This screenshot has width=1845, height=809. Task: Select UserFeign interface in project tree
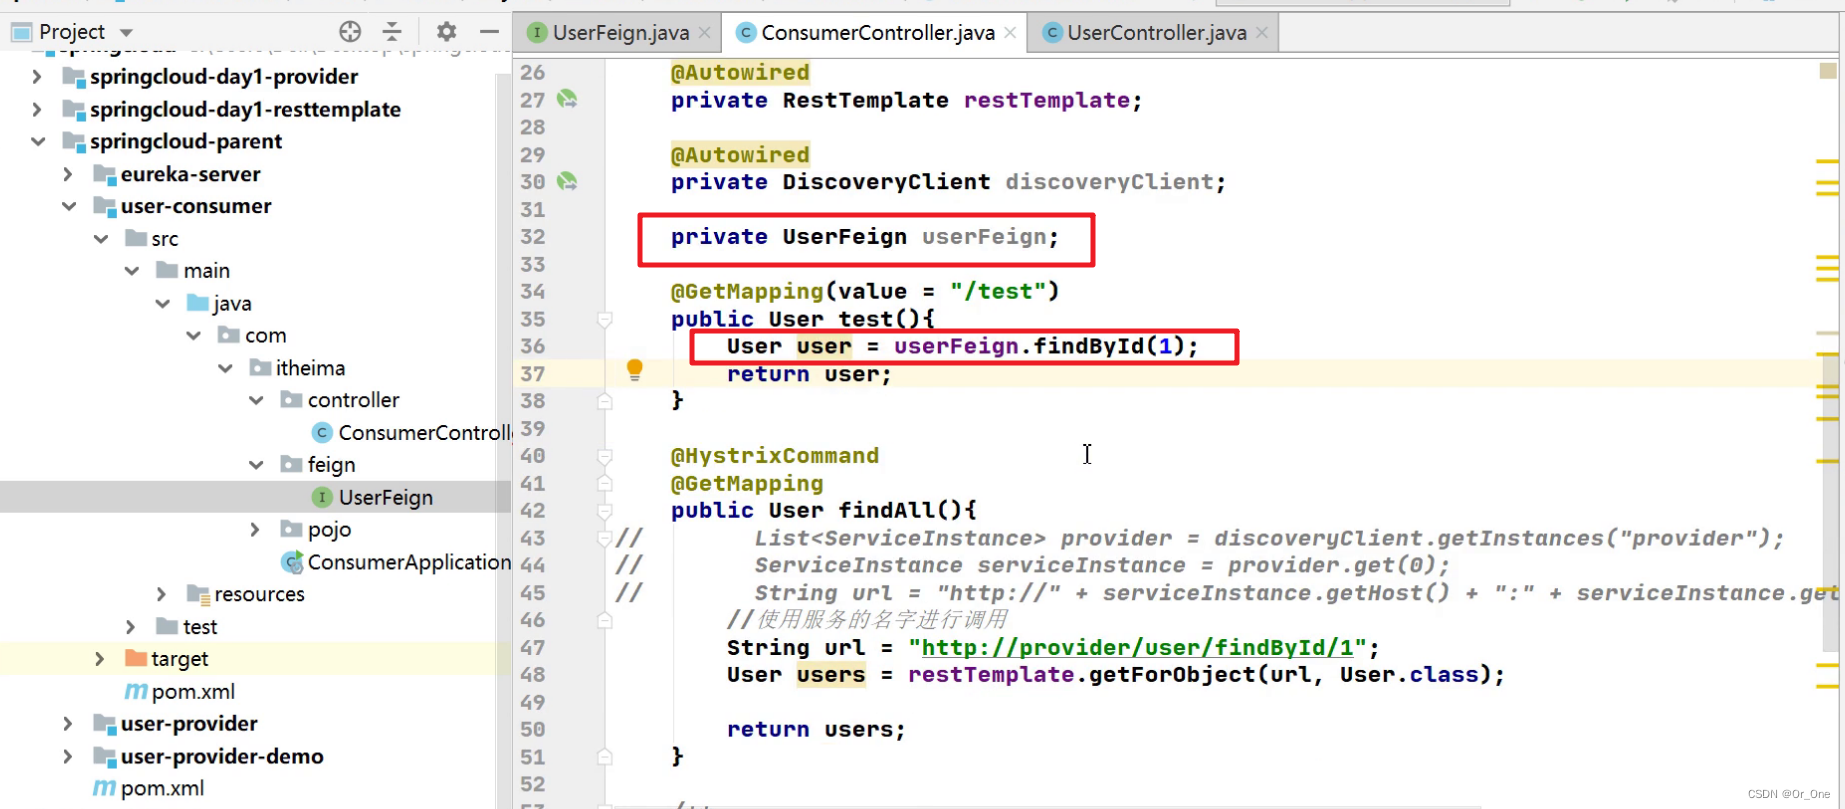386,497
